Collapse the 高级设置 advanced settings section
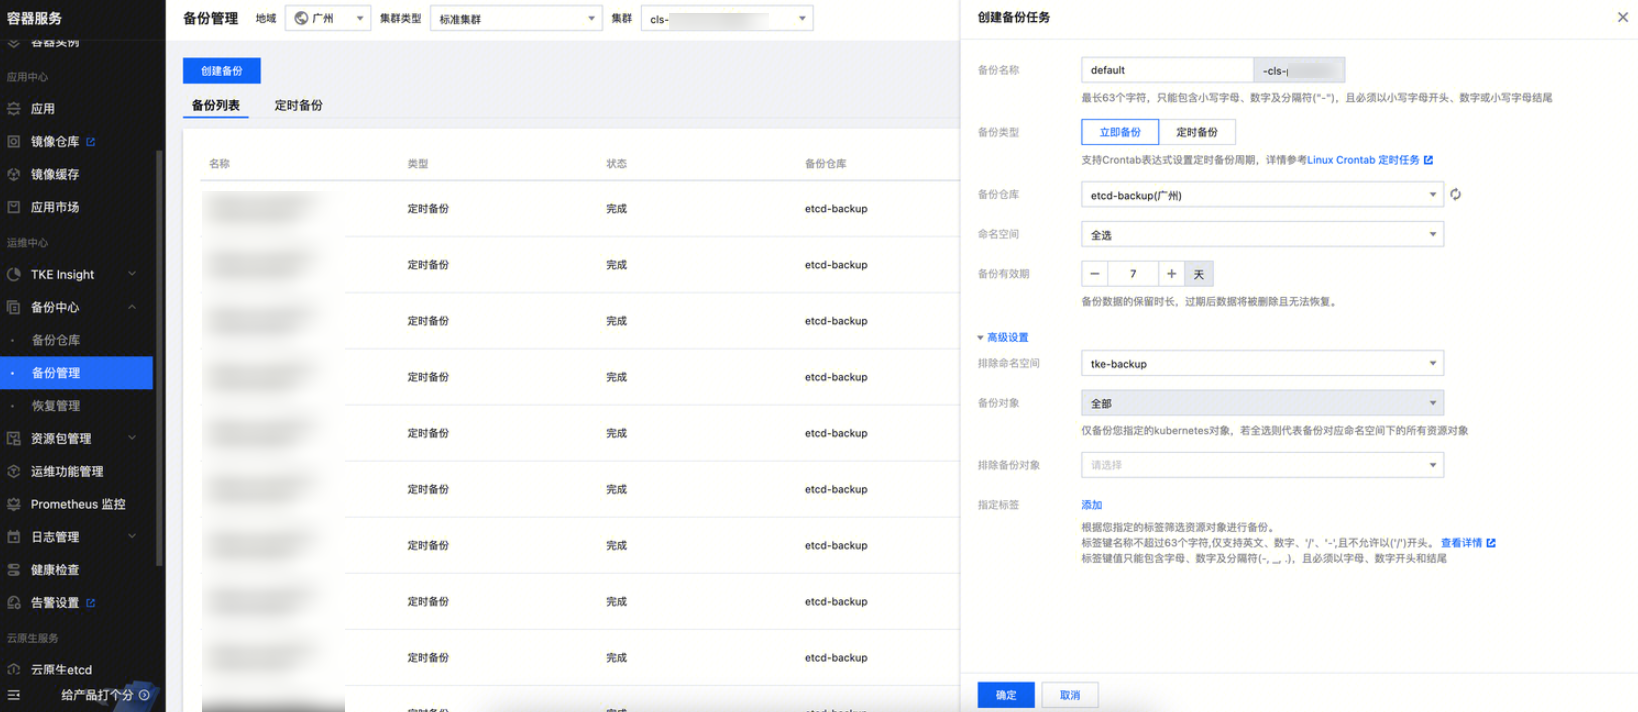 [1002, 338]
